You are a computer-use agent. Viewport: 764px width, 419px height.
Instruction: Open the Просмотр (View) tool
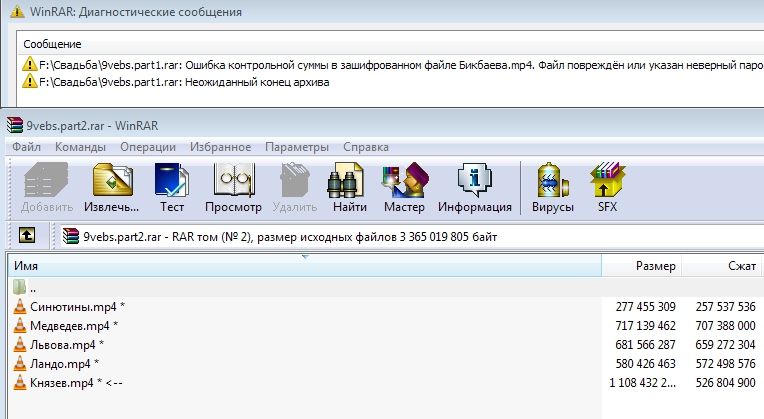click(x=234, y=180)
